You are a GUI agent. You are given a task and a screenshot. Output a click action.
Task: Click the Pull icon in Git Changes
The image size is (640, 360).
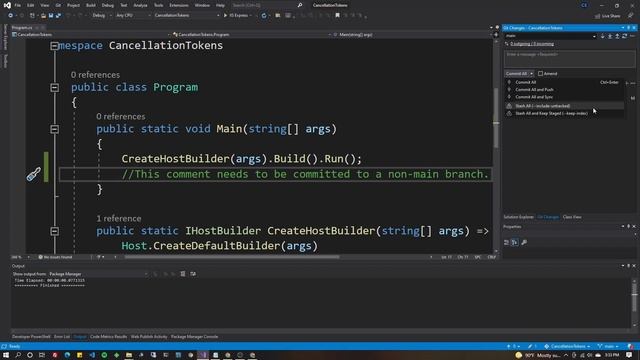tap(610, 36)
